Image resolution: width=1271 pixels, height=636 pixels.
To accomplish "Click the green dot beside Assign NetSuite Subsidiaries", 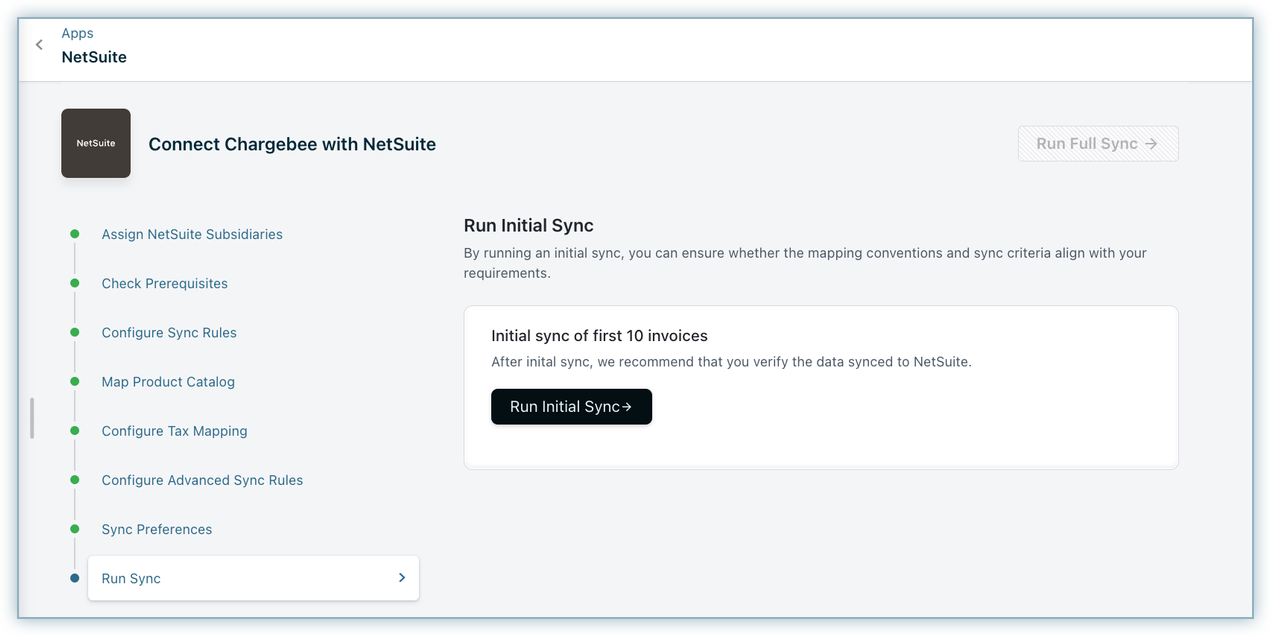I will (74, 234).
